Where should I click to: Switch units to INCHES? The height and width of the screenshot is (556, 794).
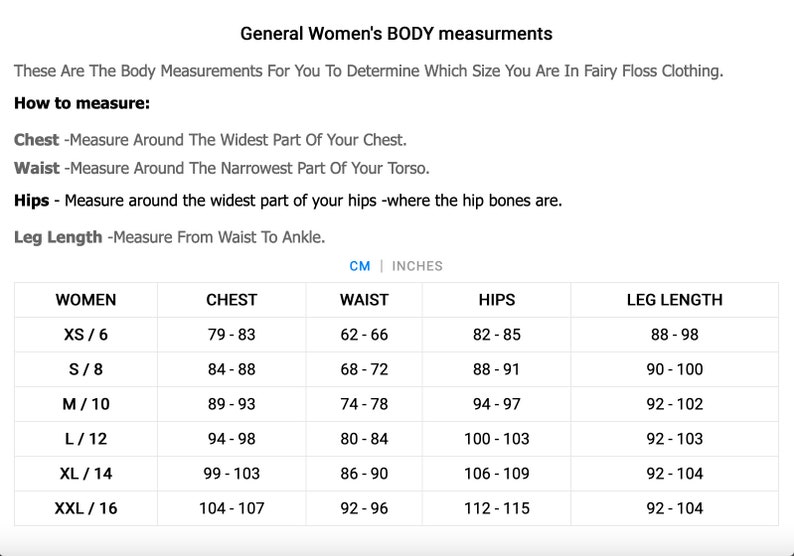417,266
